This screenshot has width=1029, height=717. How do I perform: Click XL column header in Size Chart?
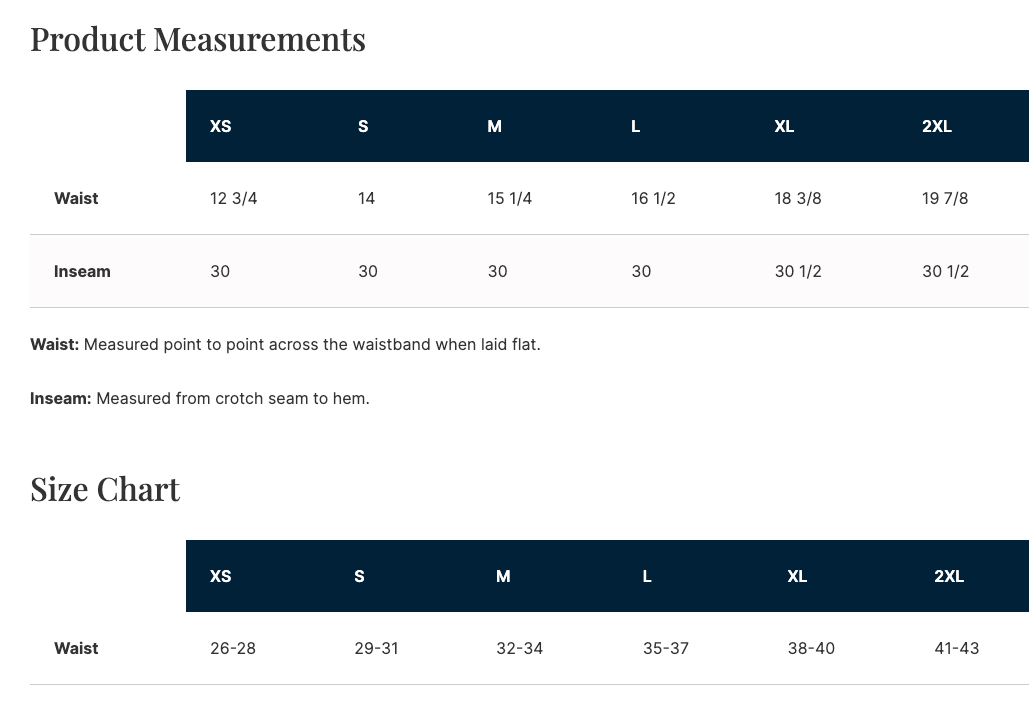(797, 576)
